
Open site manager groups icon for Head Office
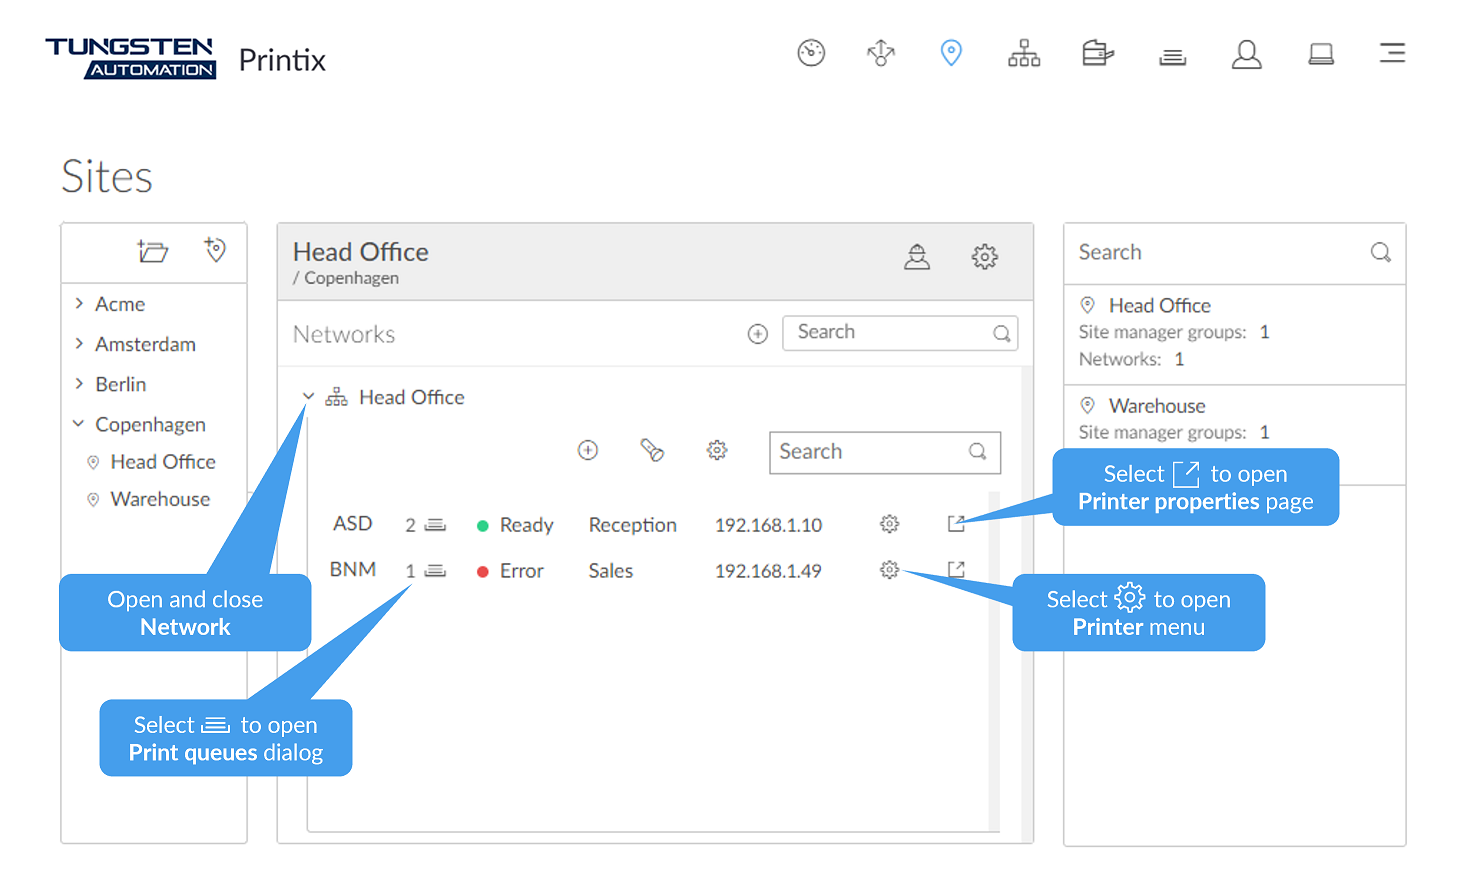(917, 257)
